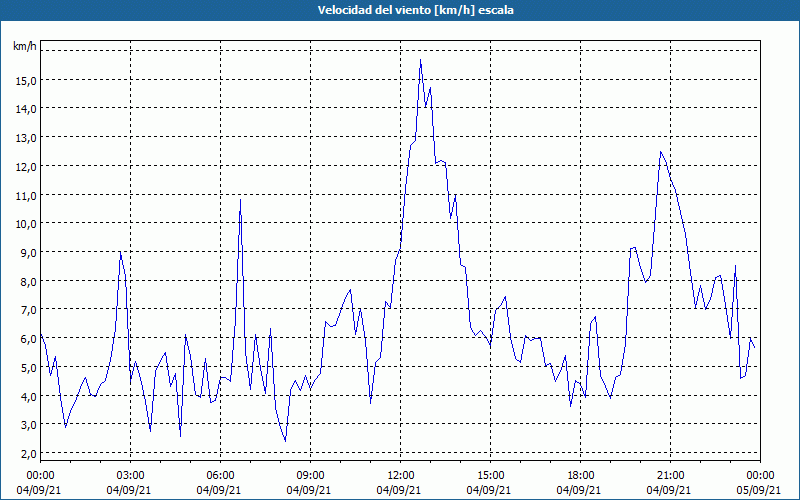Select the evening peak before 21:00
This screenshot has width=800, height=500.
[661, 152]
